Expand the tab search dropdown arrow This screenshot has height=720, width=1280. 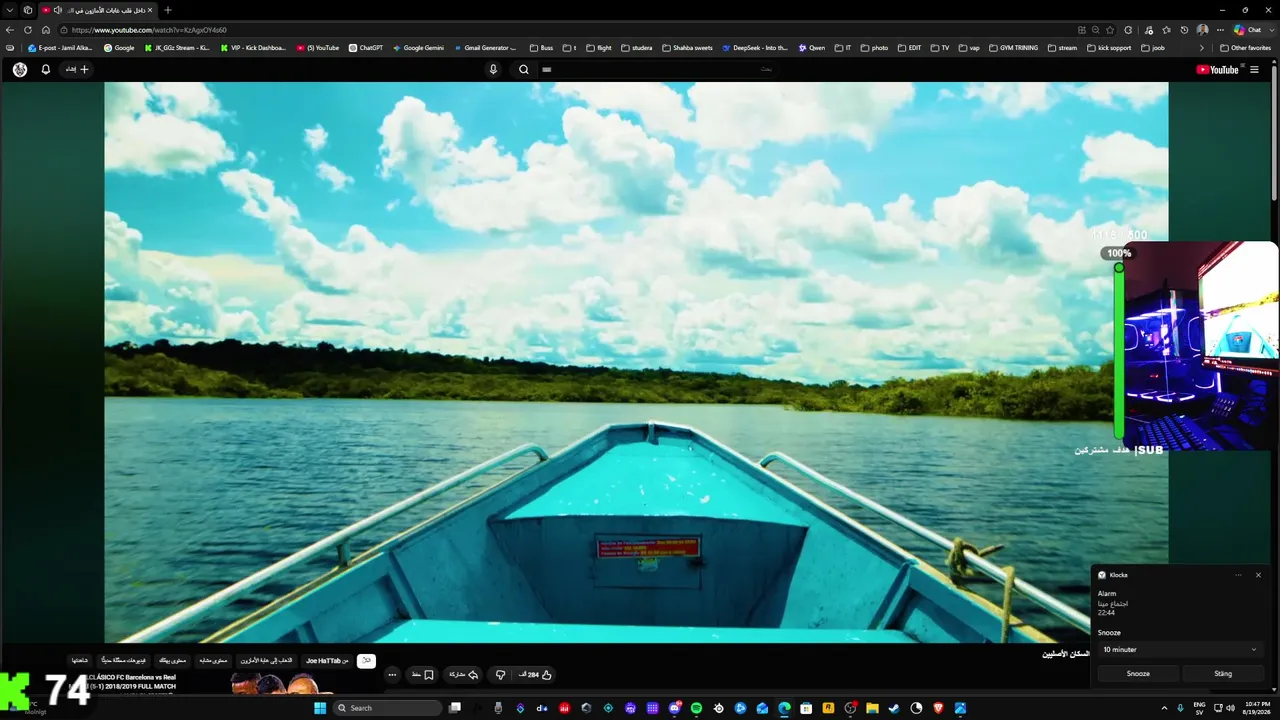click(x=9, y=10)
